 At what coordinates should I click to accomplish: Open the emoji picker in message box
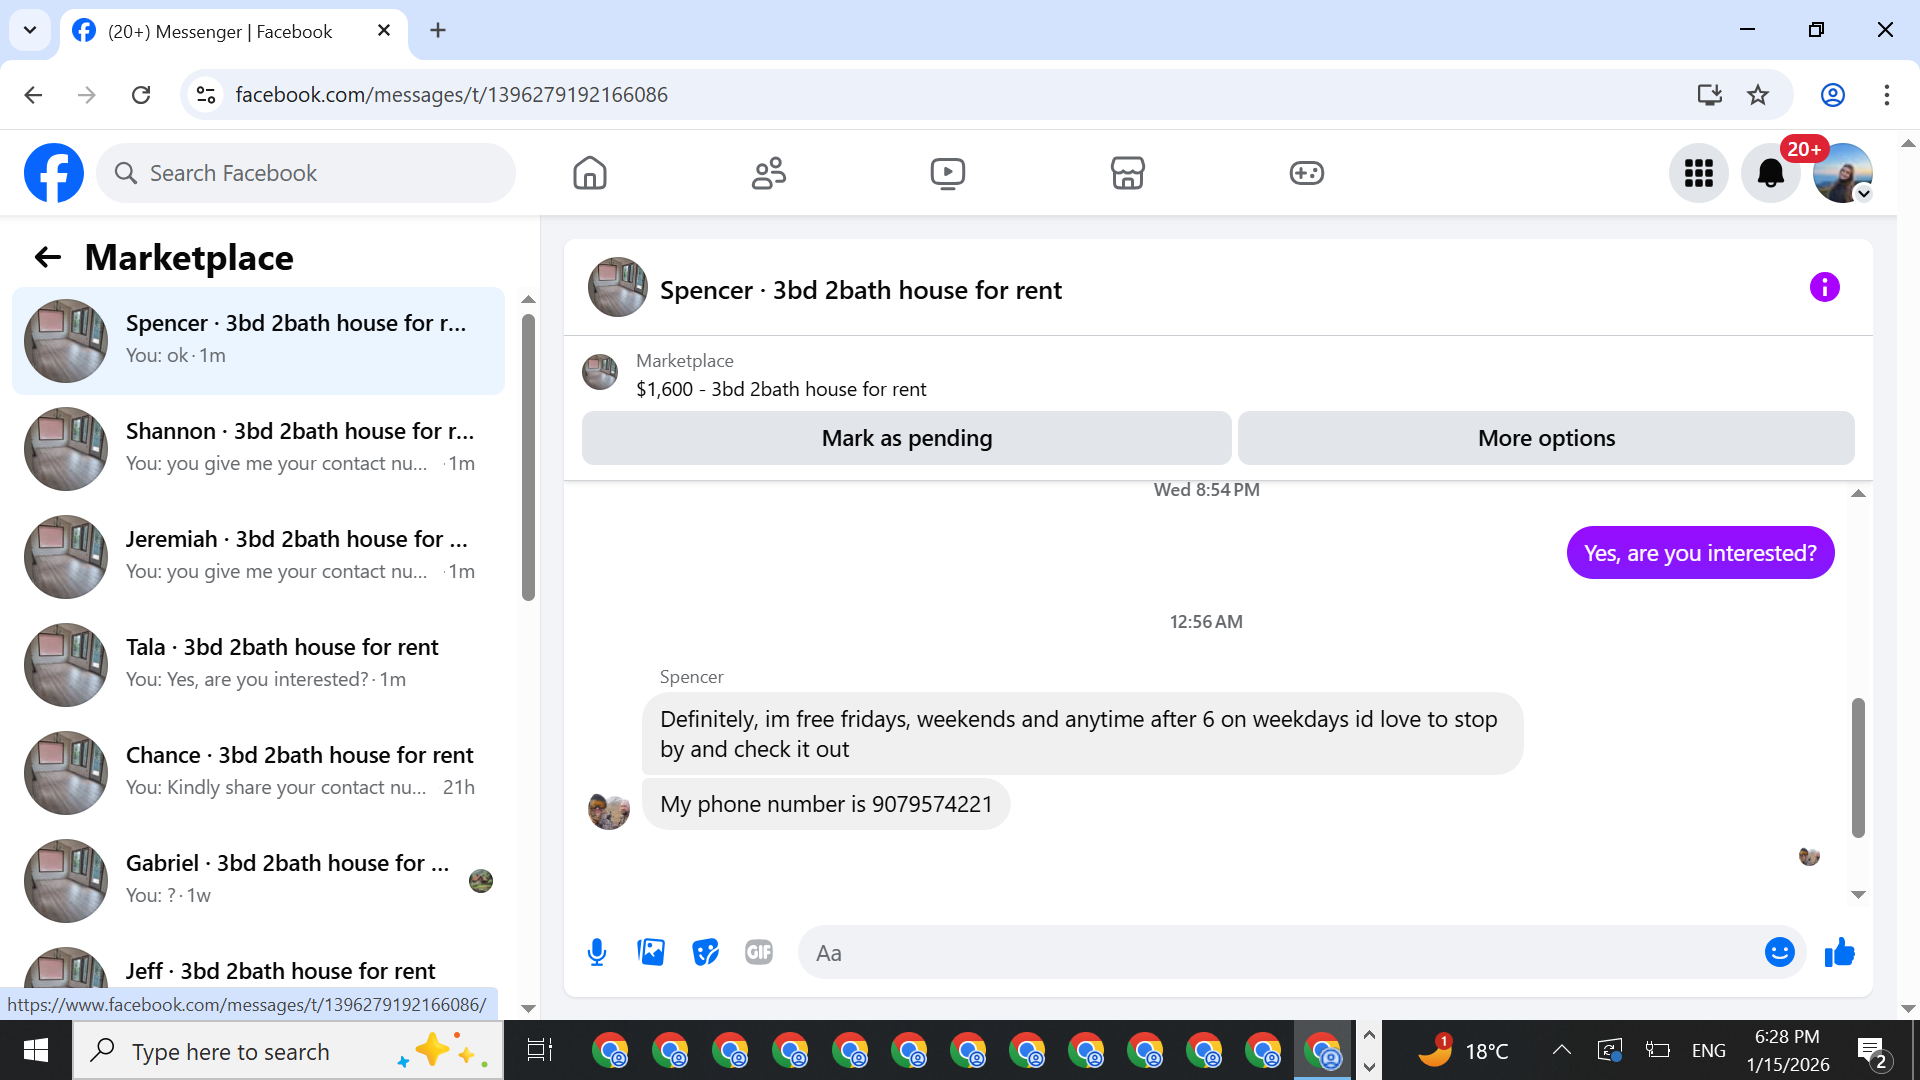click(x=1779, y=952)
